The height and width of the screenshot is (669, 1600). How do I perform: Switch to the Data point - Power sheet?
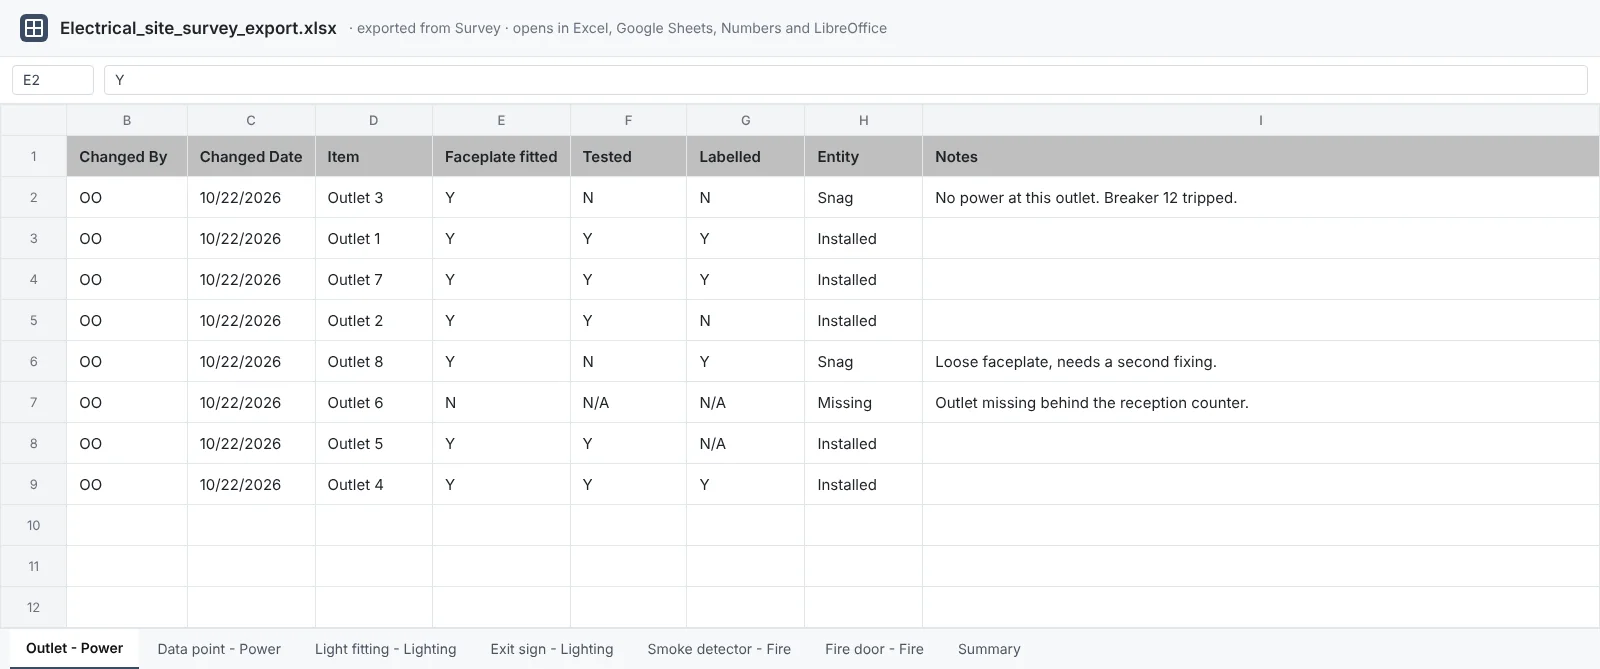[219, 649]
